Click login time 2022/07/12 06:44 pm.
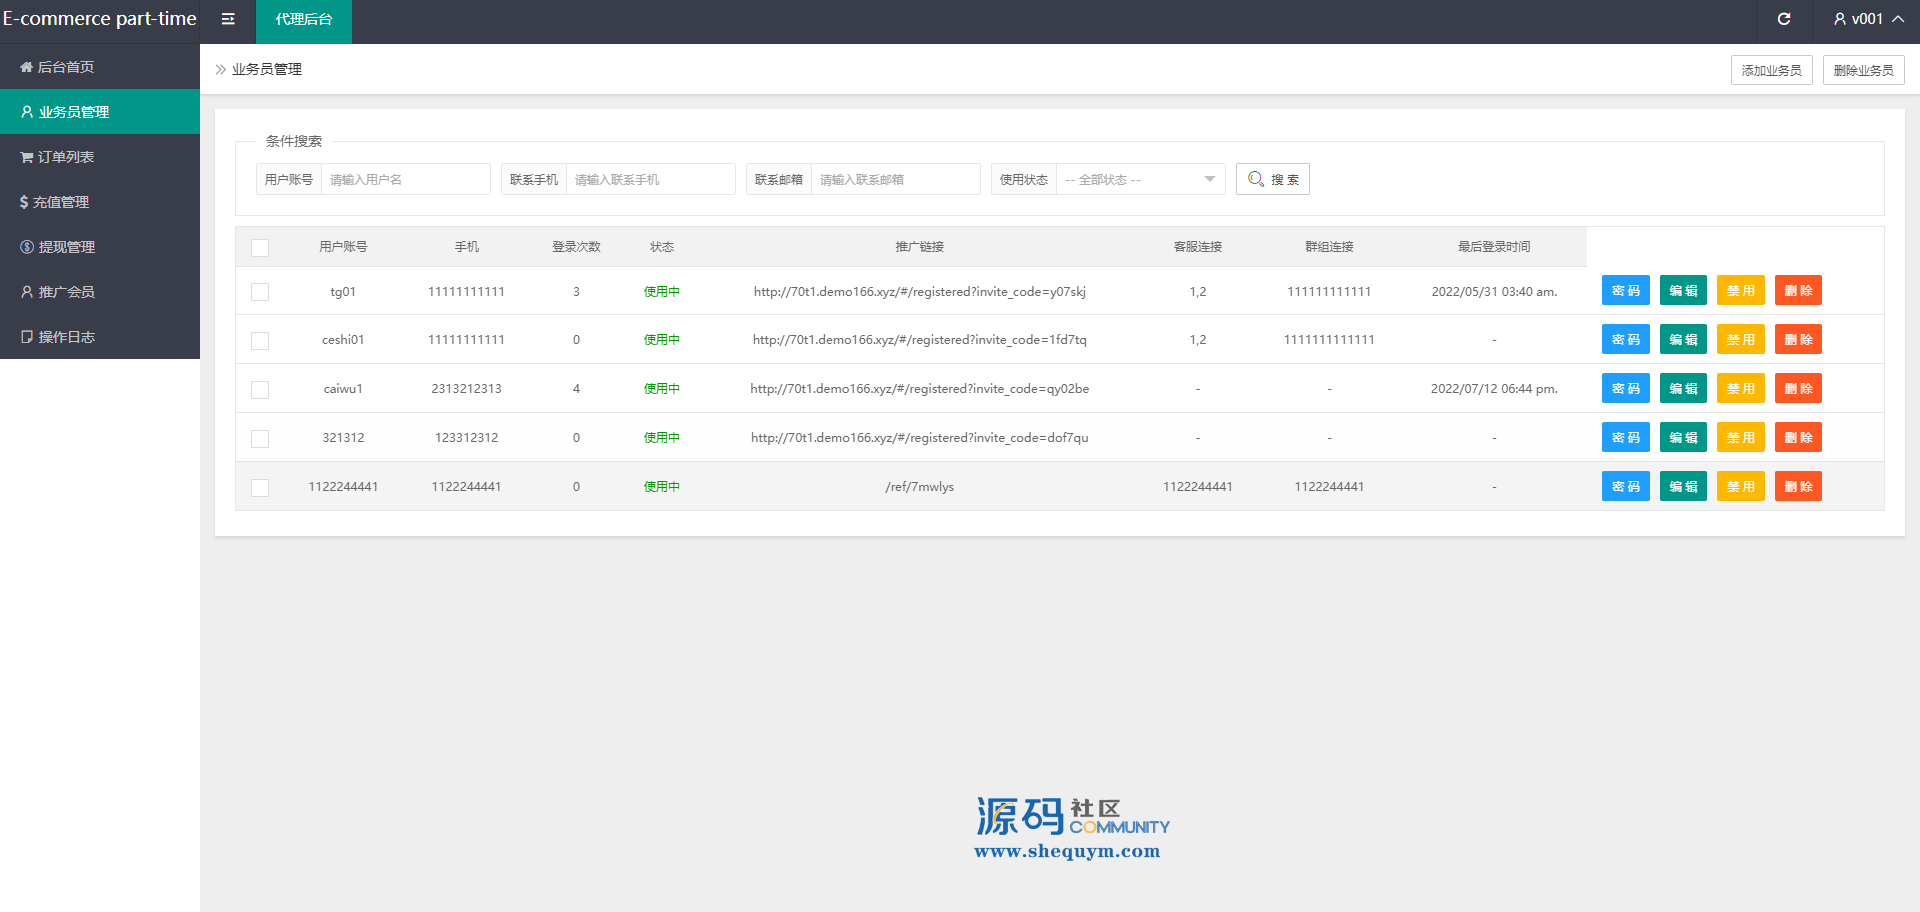 pyautogui.click(x=1494, y=389)
